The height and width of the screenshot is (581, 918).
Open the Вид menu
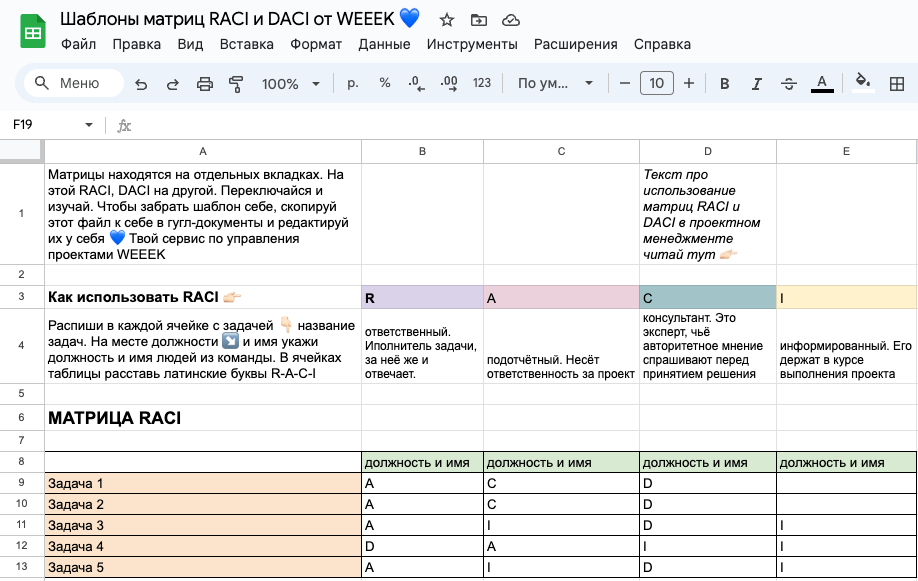tap(190, 45)
